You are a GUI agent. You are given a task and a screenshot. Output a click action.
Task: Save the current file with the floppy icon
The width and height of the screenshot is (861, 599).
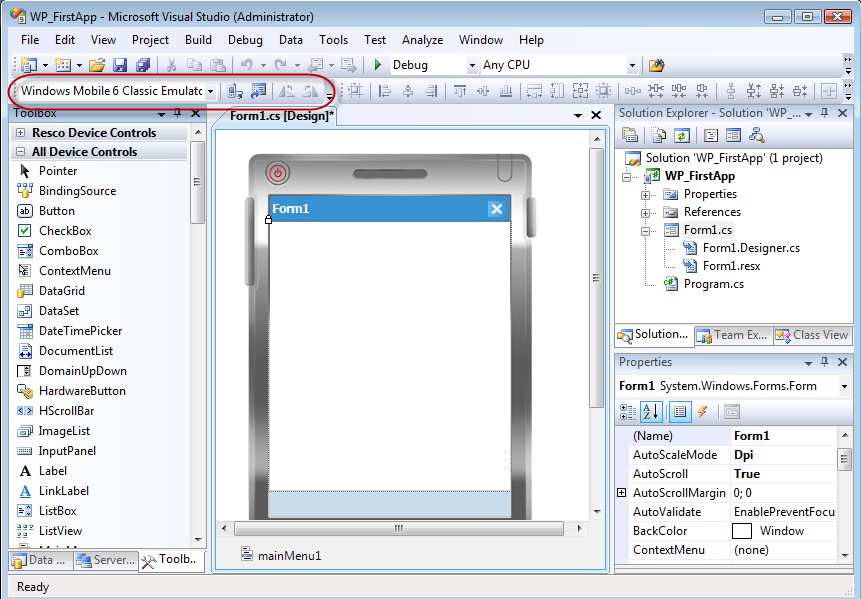point(120,65)
